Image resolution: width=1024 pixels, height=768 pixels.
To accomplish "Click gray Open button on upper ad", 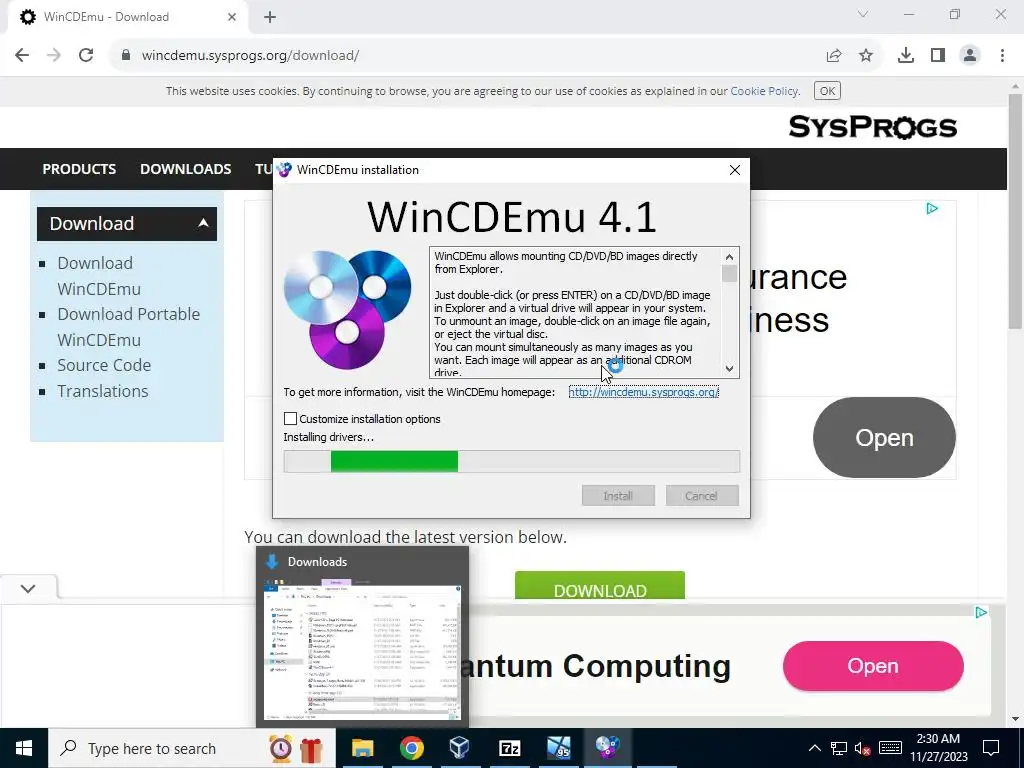I will click(884, 438).
